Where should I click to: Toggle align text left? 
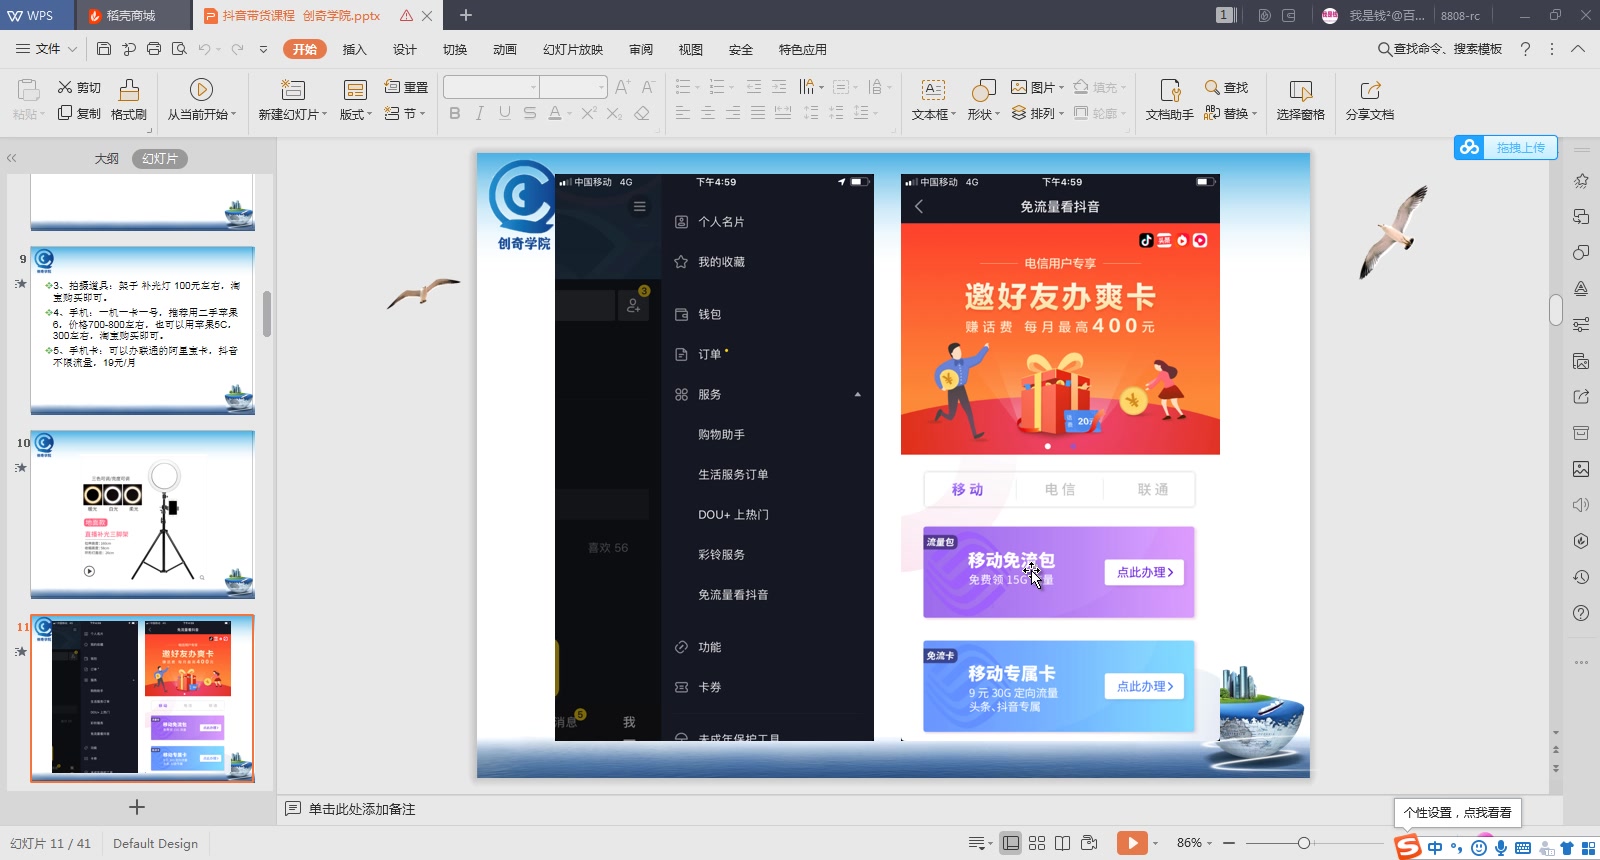[683, 114]
